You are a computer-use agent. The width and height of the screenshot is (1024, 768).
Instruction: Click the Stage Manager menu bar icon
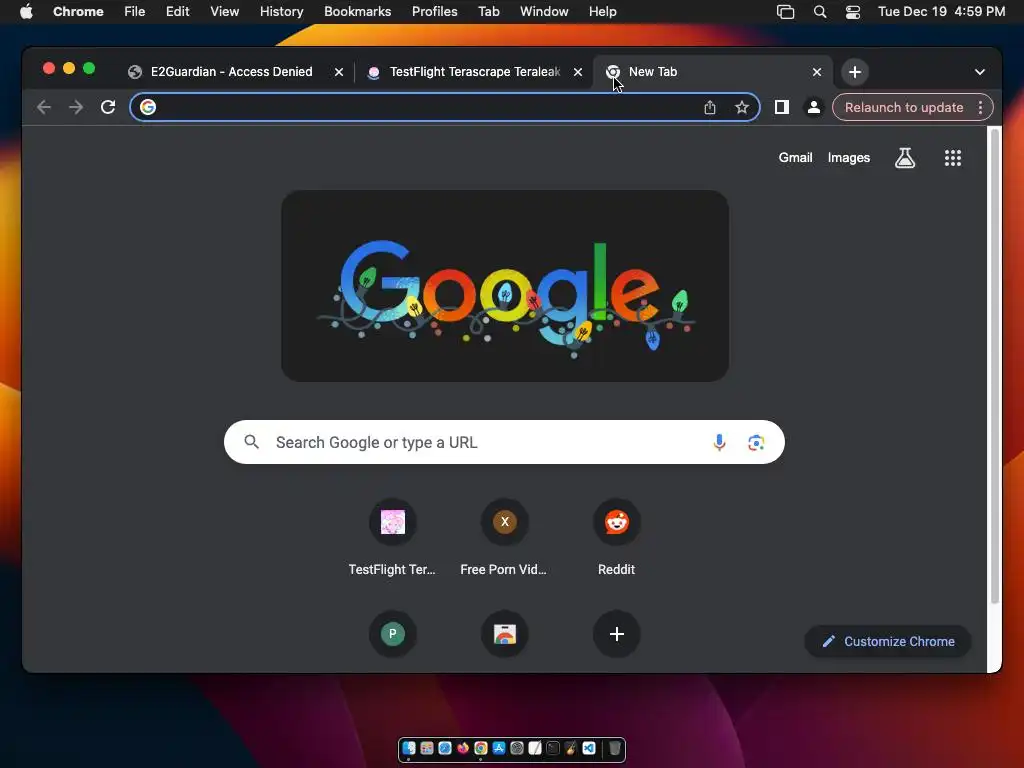[x=786, y=12]
